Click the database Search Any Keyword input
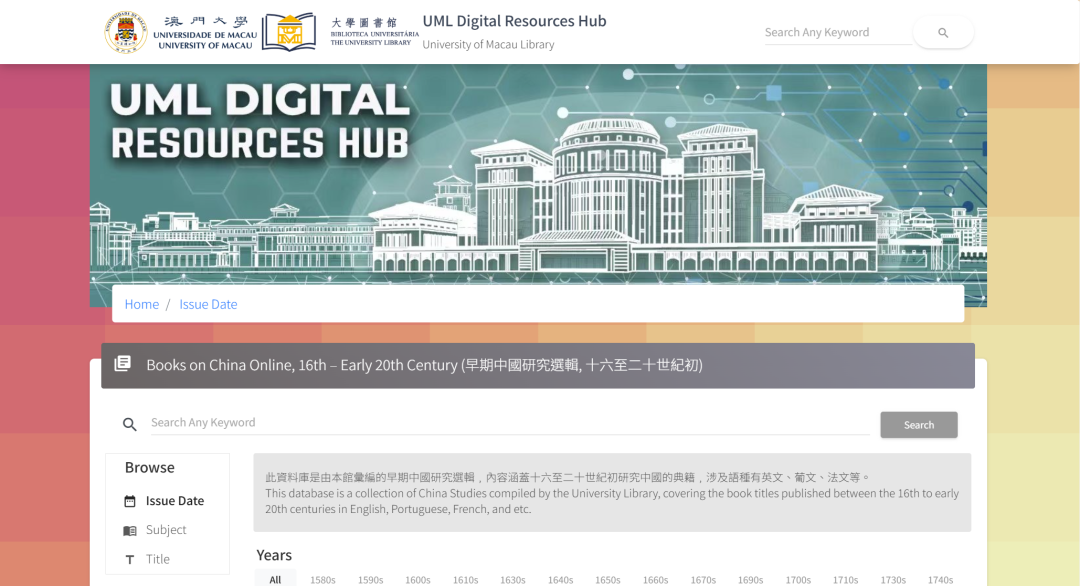 pyautogui.click(x=508, y=423)
